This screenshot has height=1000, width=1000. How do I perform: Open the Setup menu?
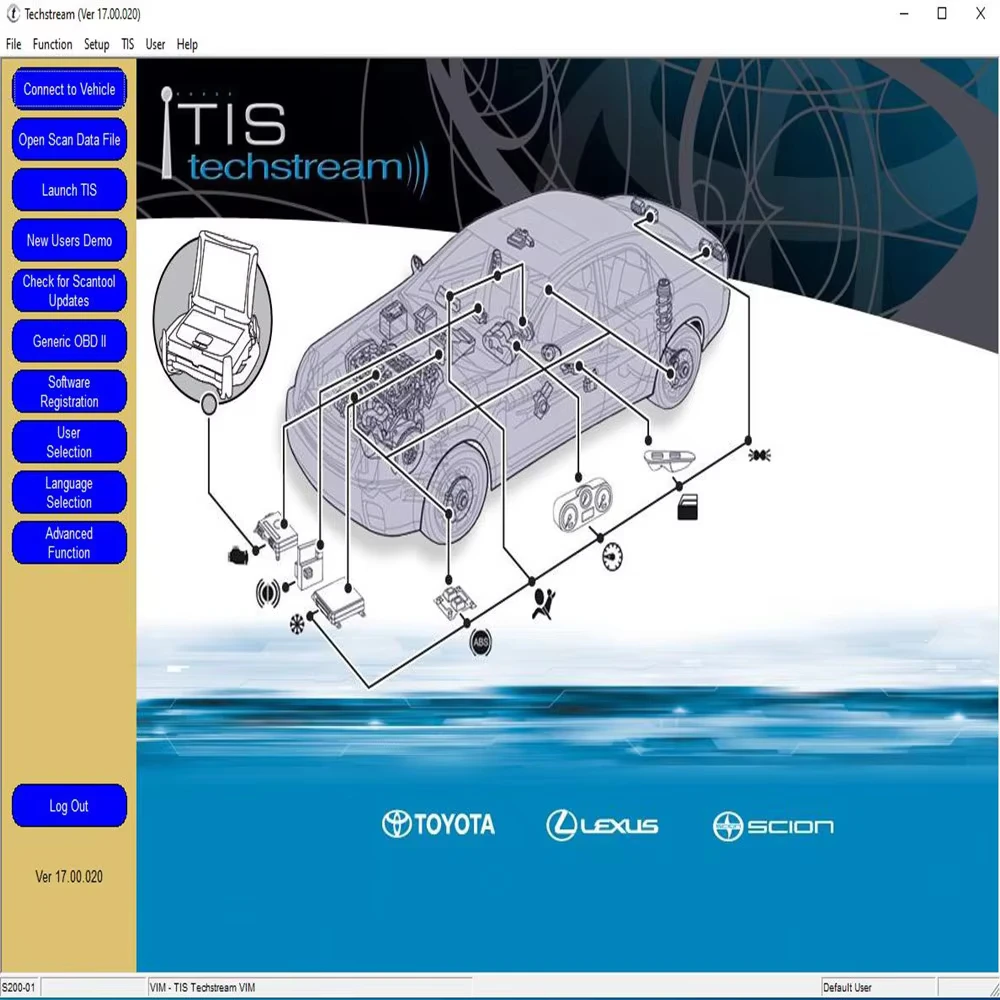96,44
